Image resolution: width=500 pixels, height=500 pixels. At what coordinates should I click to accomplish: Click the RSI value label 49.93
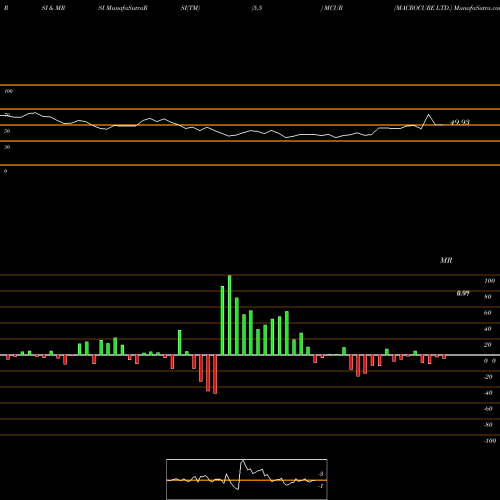[460, 122]
